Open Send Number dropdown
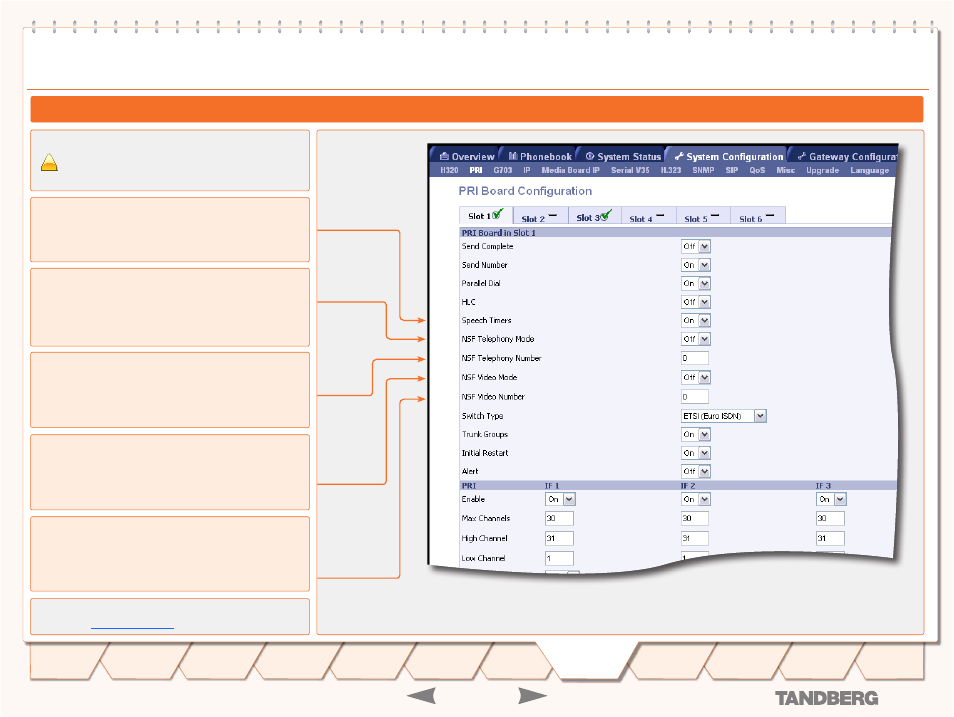954x717 pixels. click(x=695, y=265)
